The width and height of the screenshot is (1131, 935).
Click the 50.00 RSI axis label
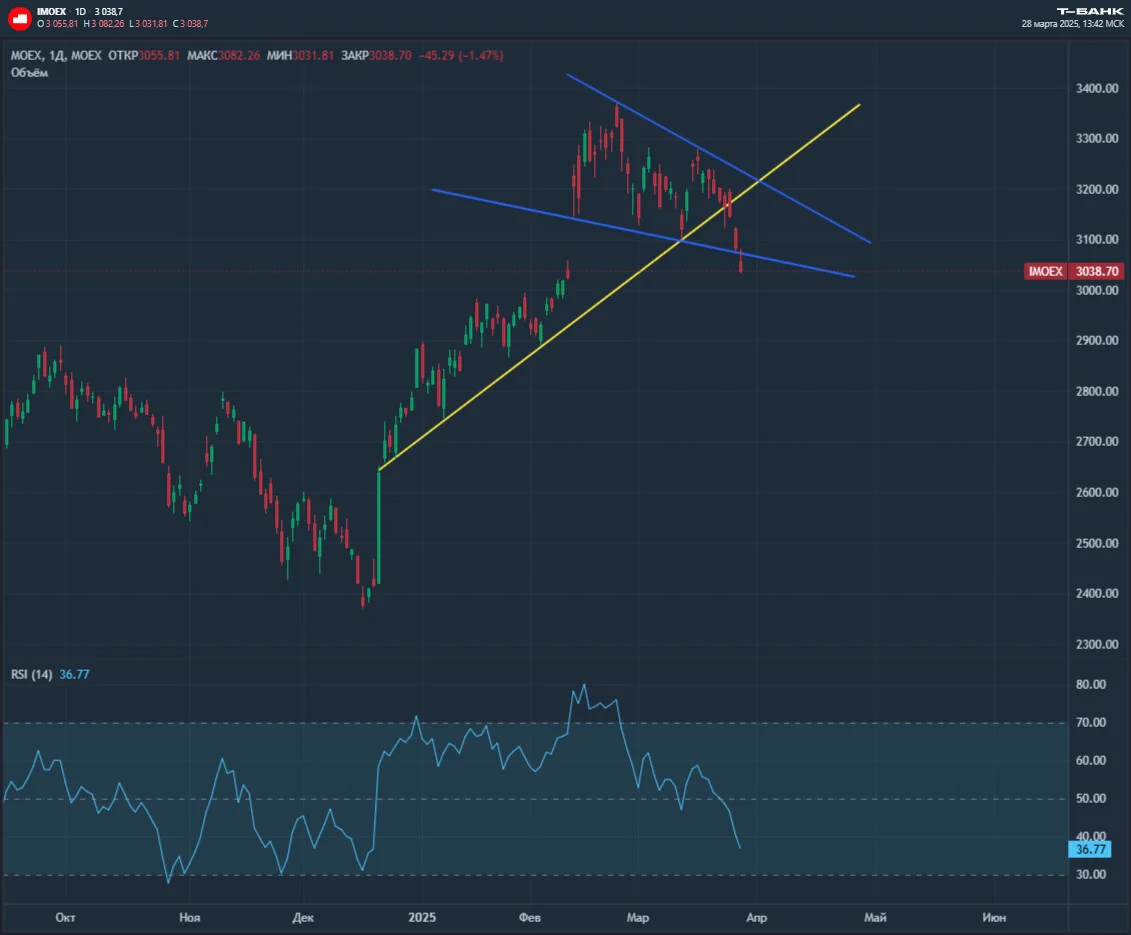[x=1091, y=799]
